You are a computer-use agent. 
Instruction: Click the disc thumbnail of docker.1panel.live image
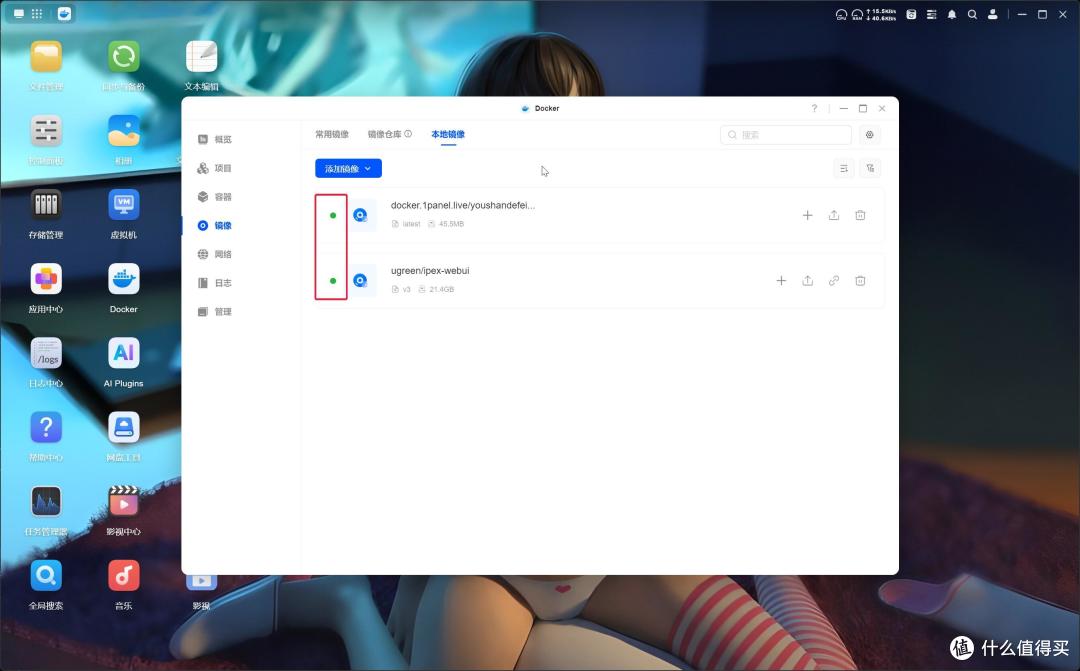(x=360, y=216)
